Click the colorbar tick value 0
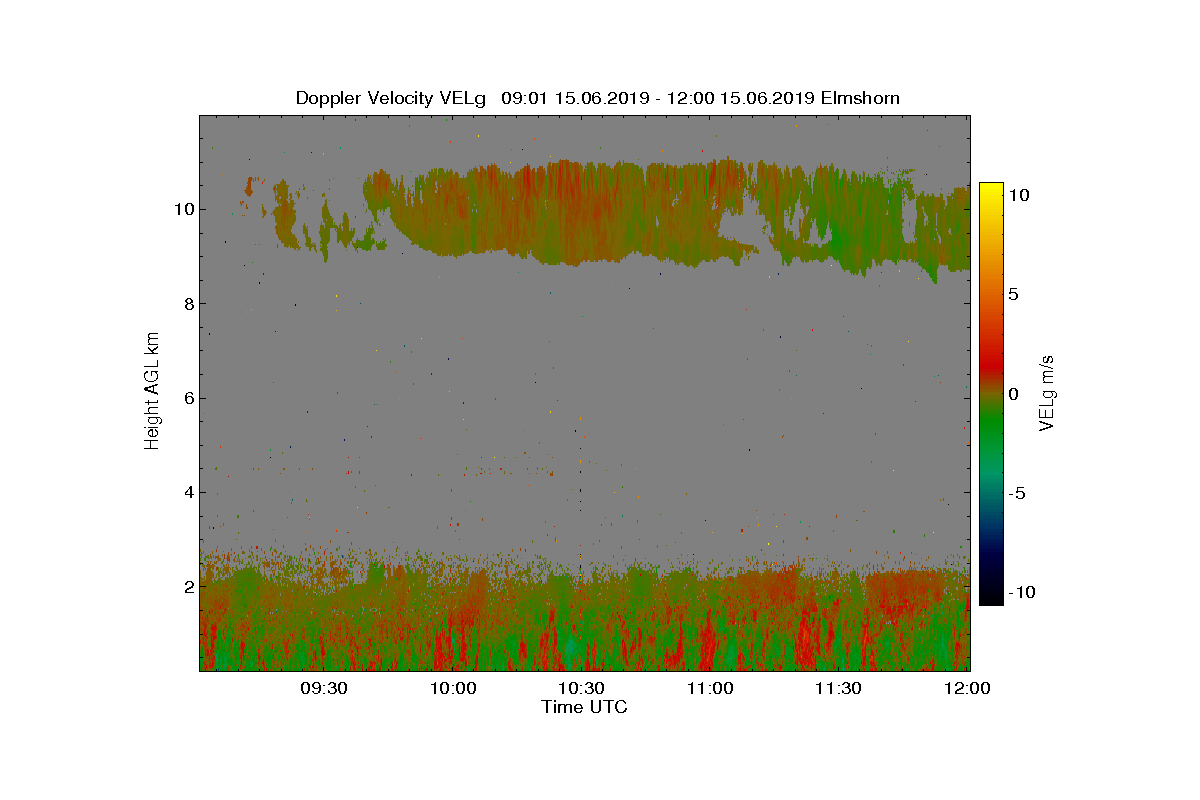The width and height of the screenshot is (1200, 800). point(1013,394)
